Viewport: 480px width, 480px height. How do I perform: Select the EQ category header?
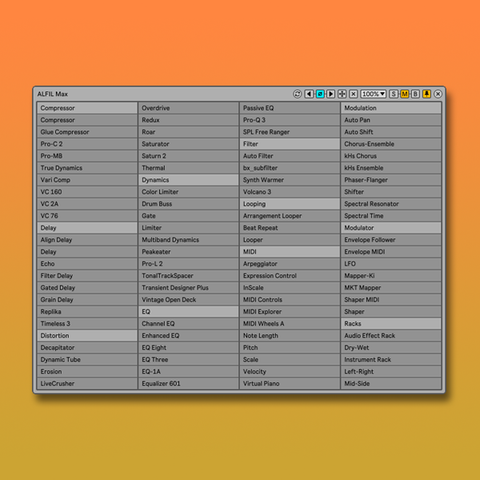(x=189, y=312)
